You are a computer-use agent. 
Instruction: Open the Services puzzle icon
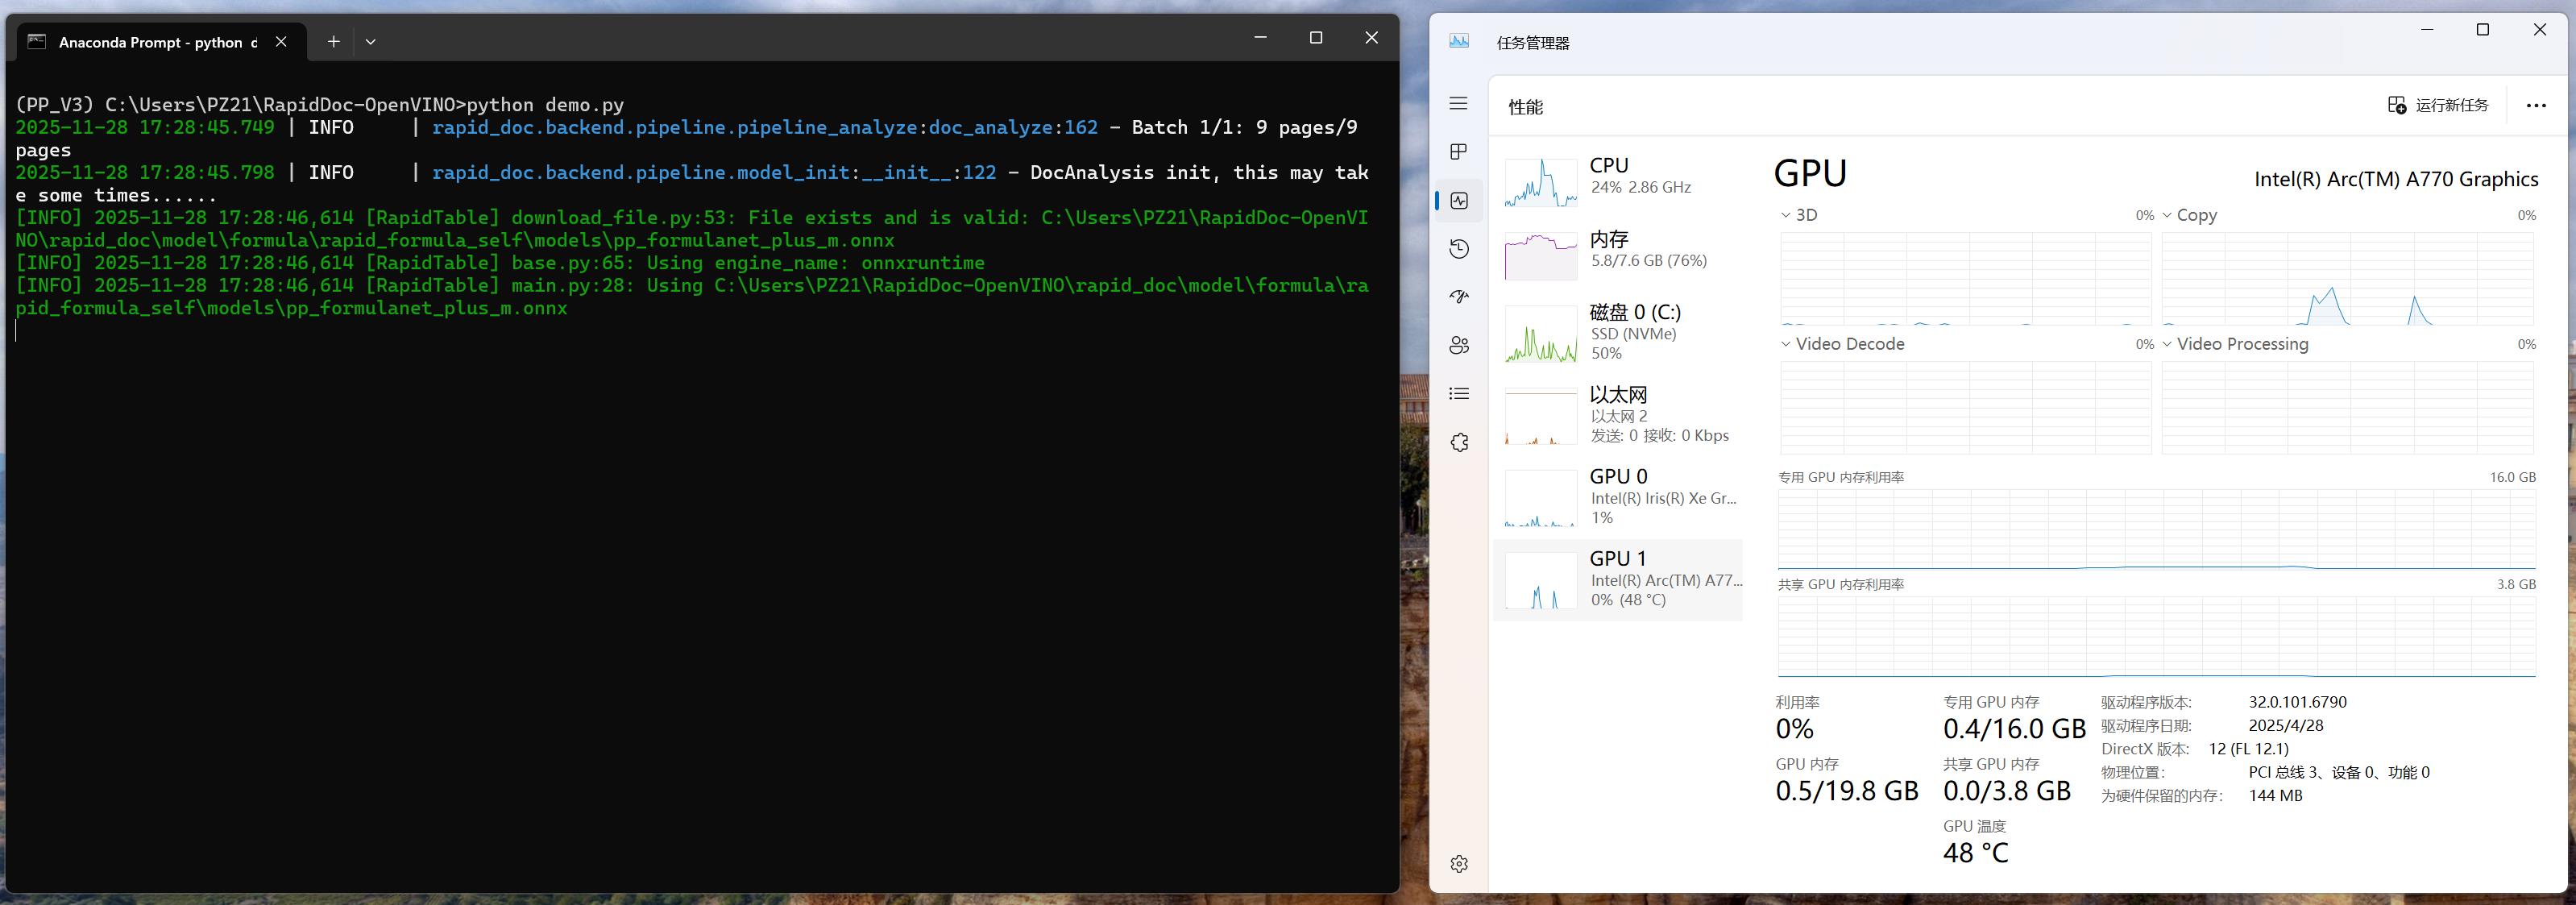click(1459, 442)
